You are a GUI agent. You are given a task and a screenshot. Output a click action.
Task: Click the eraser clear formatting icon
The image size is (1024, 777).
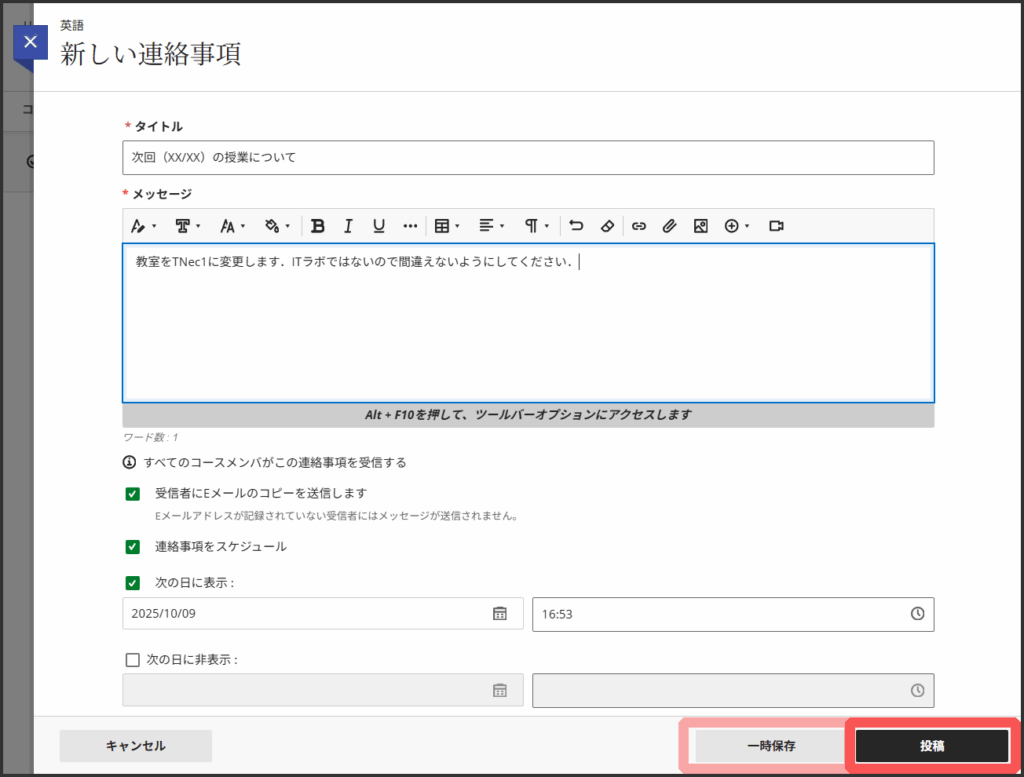(x=607, y=226)
